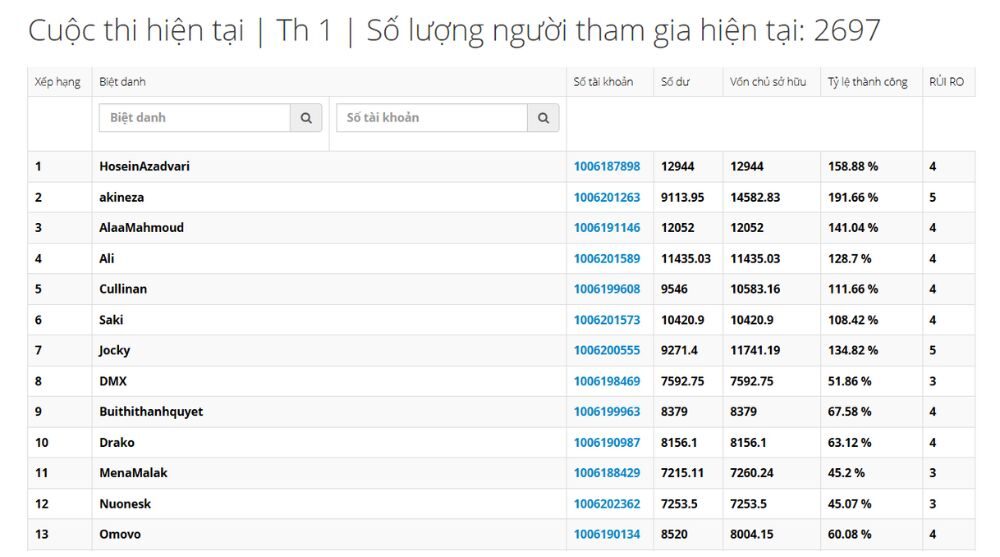Click equity value 11741.19
Screen dimensions: 1000x557
tap(755, 350)
